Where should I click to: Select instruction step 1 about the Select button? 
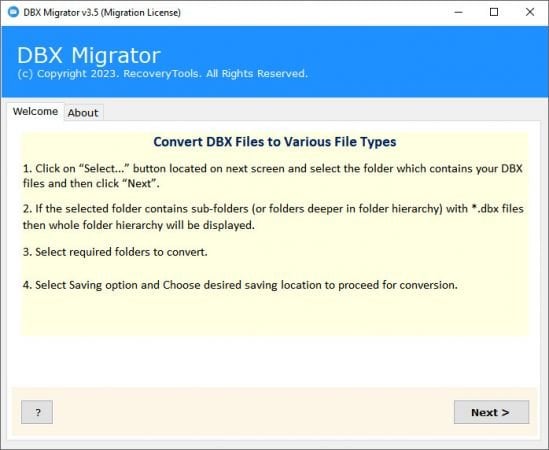pos(273,176)
